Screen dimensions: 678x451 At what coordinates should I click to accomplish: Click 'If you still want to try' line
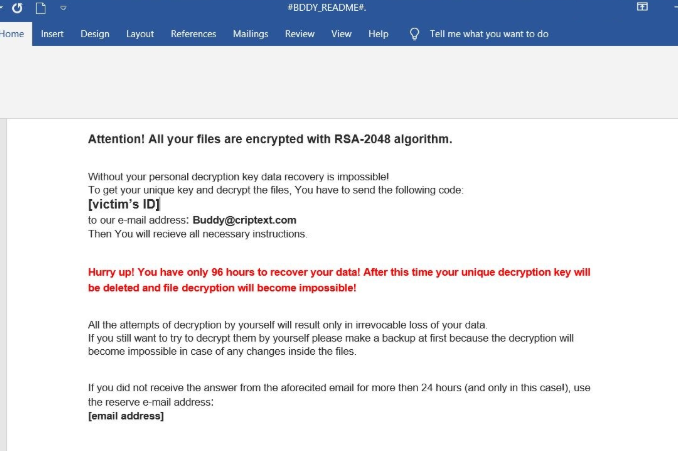point(331,338)
